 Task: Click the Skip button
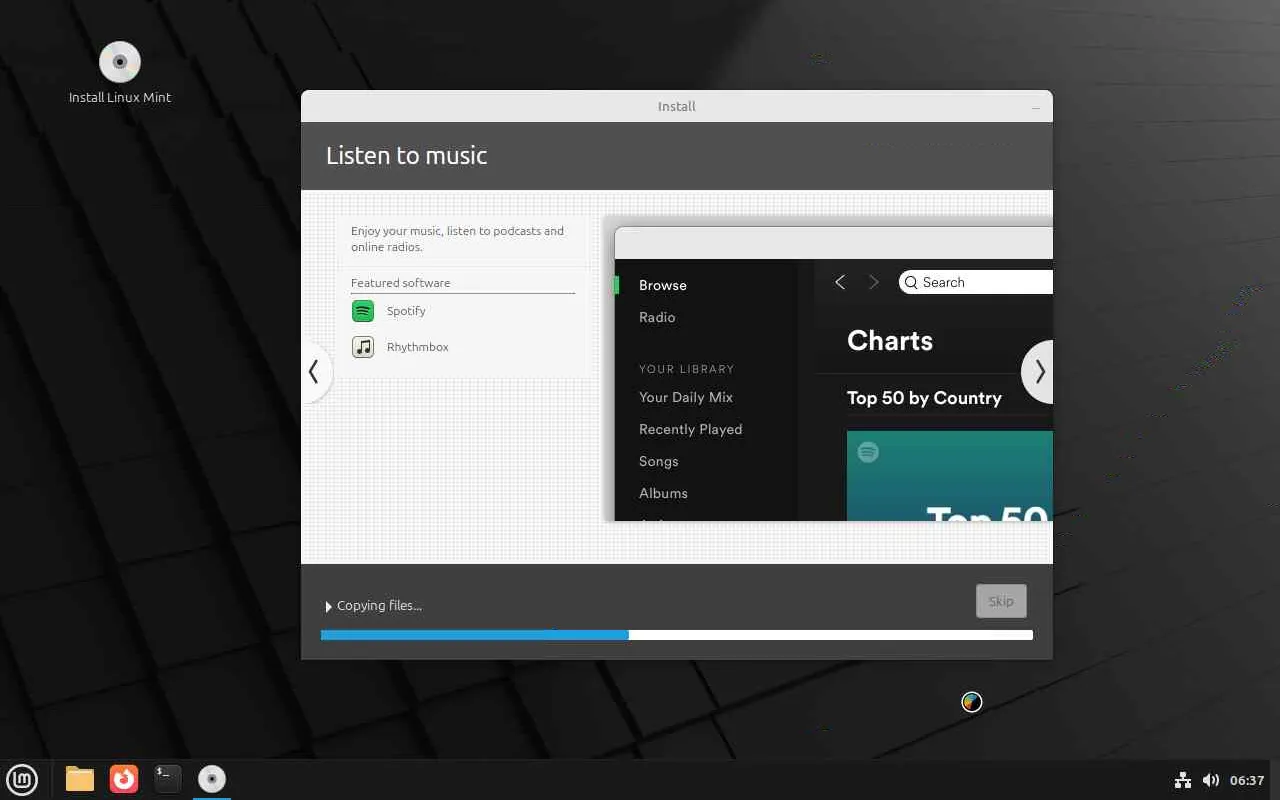pyautogui.click(x=1001, y=601)
